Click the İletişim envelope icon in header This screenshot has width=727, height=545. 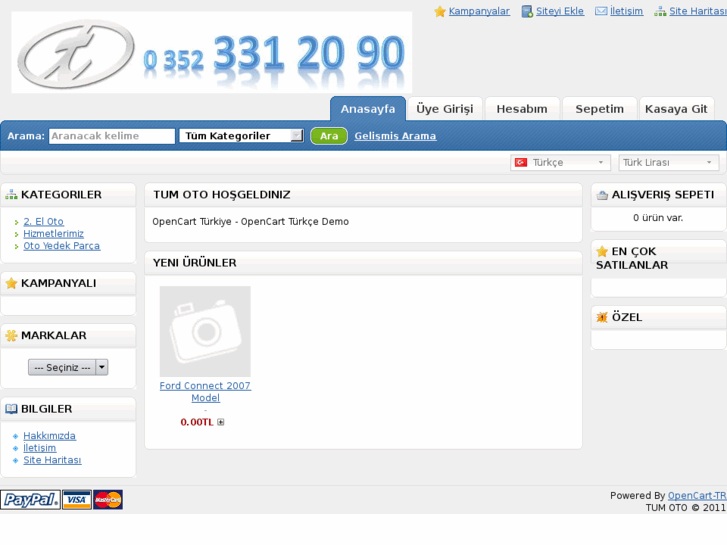tap(601, 11)
